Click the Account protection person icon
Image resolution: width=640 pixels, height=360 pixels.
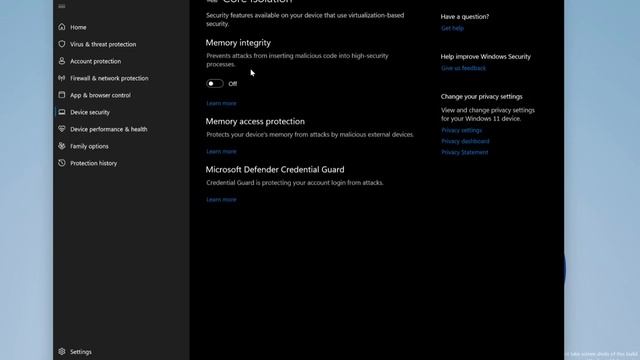(x=62, y=61)
